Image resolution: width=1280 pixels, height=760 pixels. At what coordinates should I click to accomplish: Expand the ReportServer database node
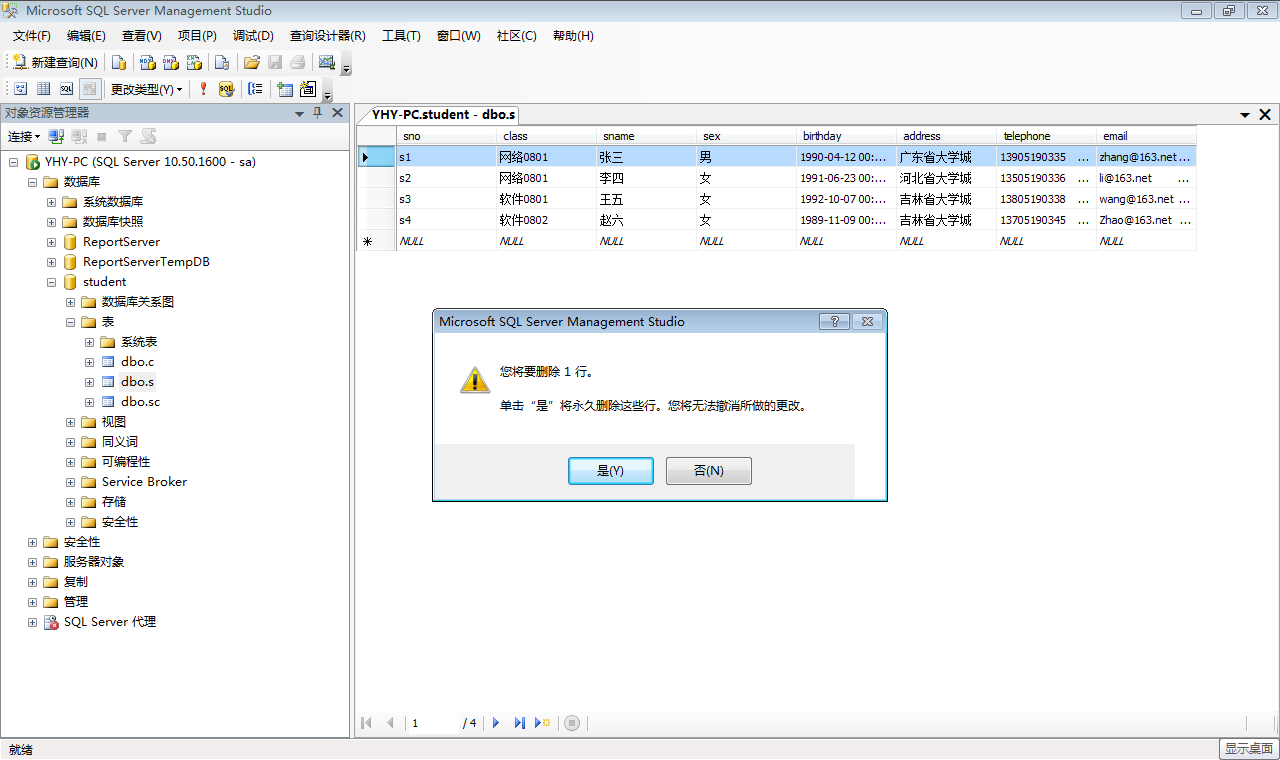[52, 242]
